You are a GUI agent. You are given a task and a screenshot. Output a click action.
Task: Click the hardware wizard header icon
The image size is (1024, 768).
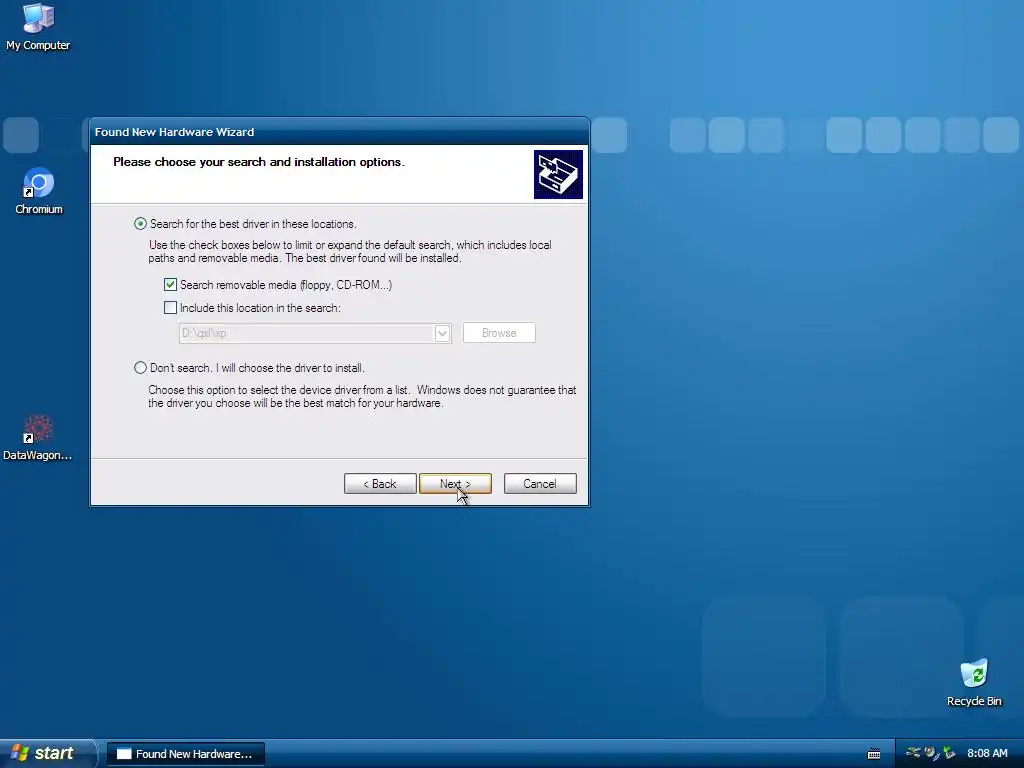(558, 174)
